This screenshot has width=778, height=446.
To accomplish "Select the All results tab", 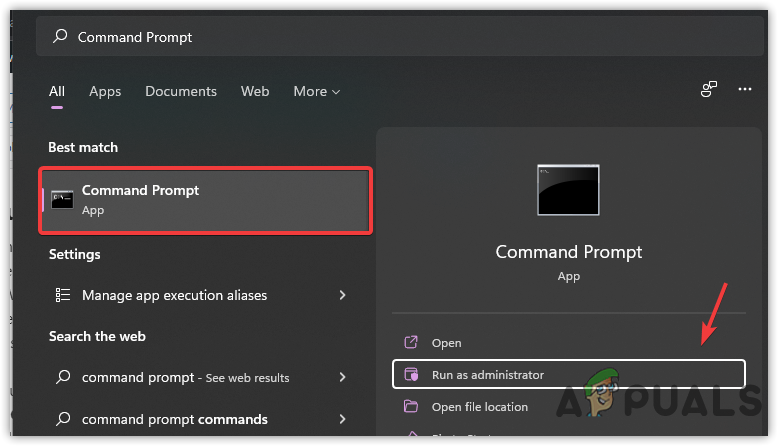I will [57, 91].
